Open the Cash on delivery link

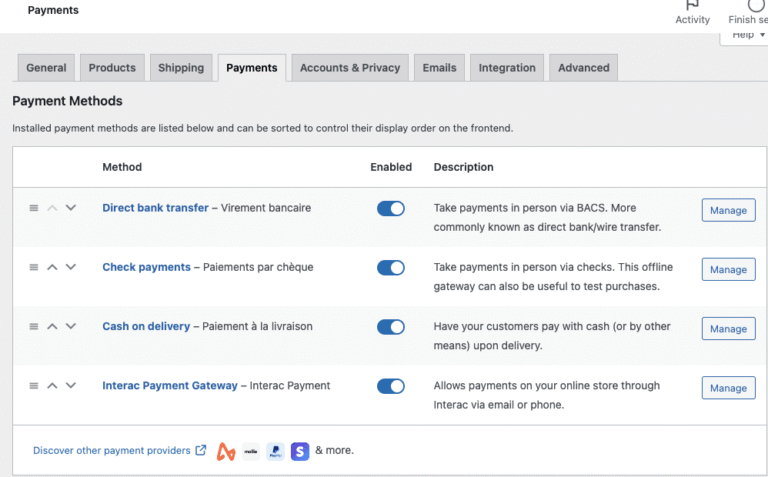click(x=146, y=326)
